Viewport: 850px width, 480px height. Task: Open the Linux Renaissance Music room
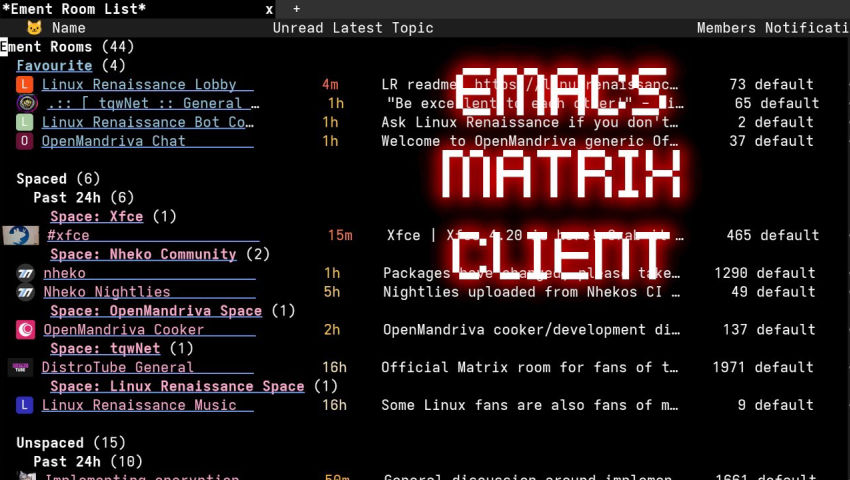pyautogui.click(x=139, y=405)
